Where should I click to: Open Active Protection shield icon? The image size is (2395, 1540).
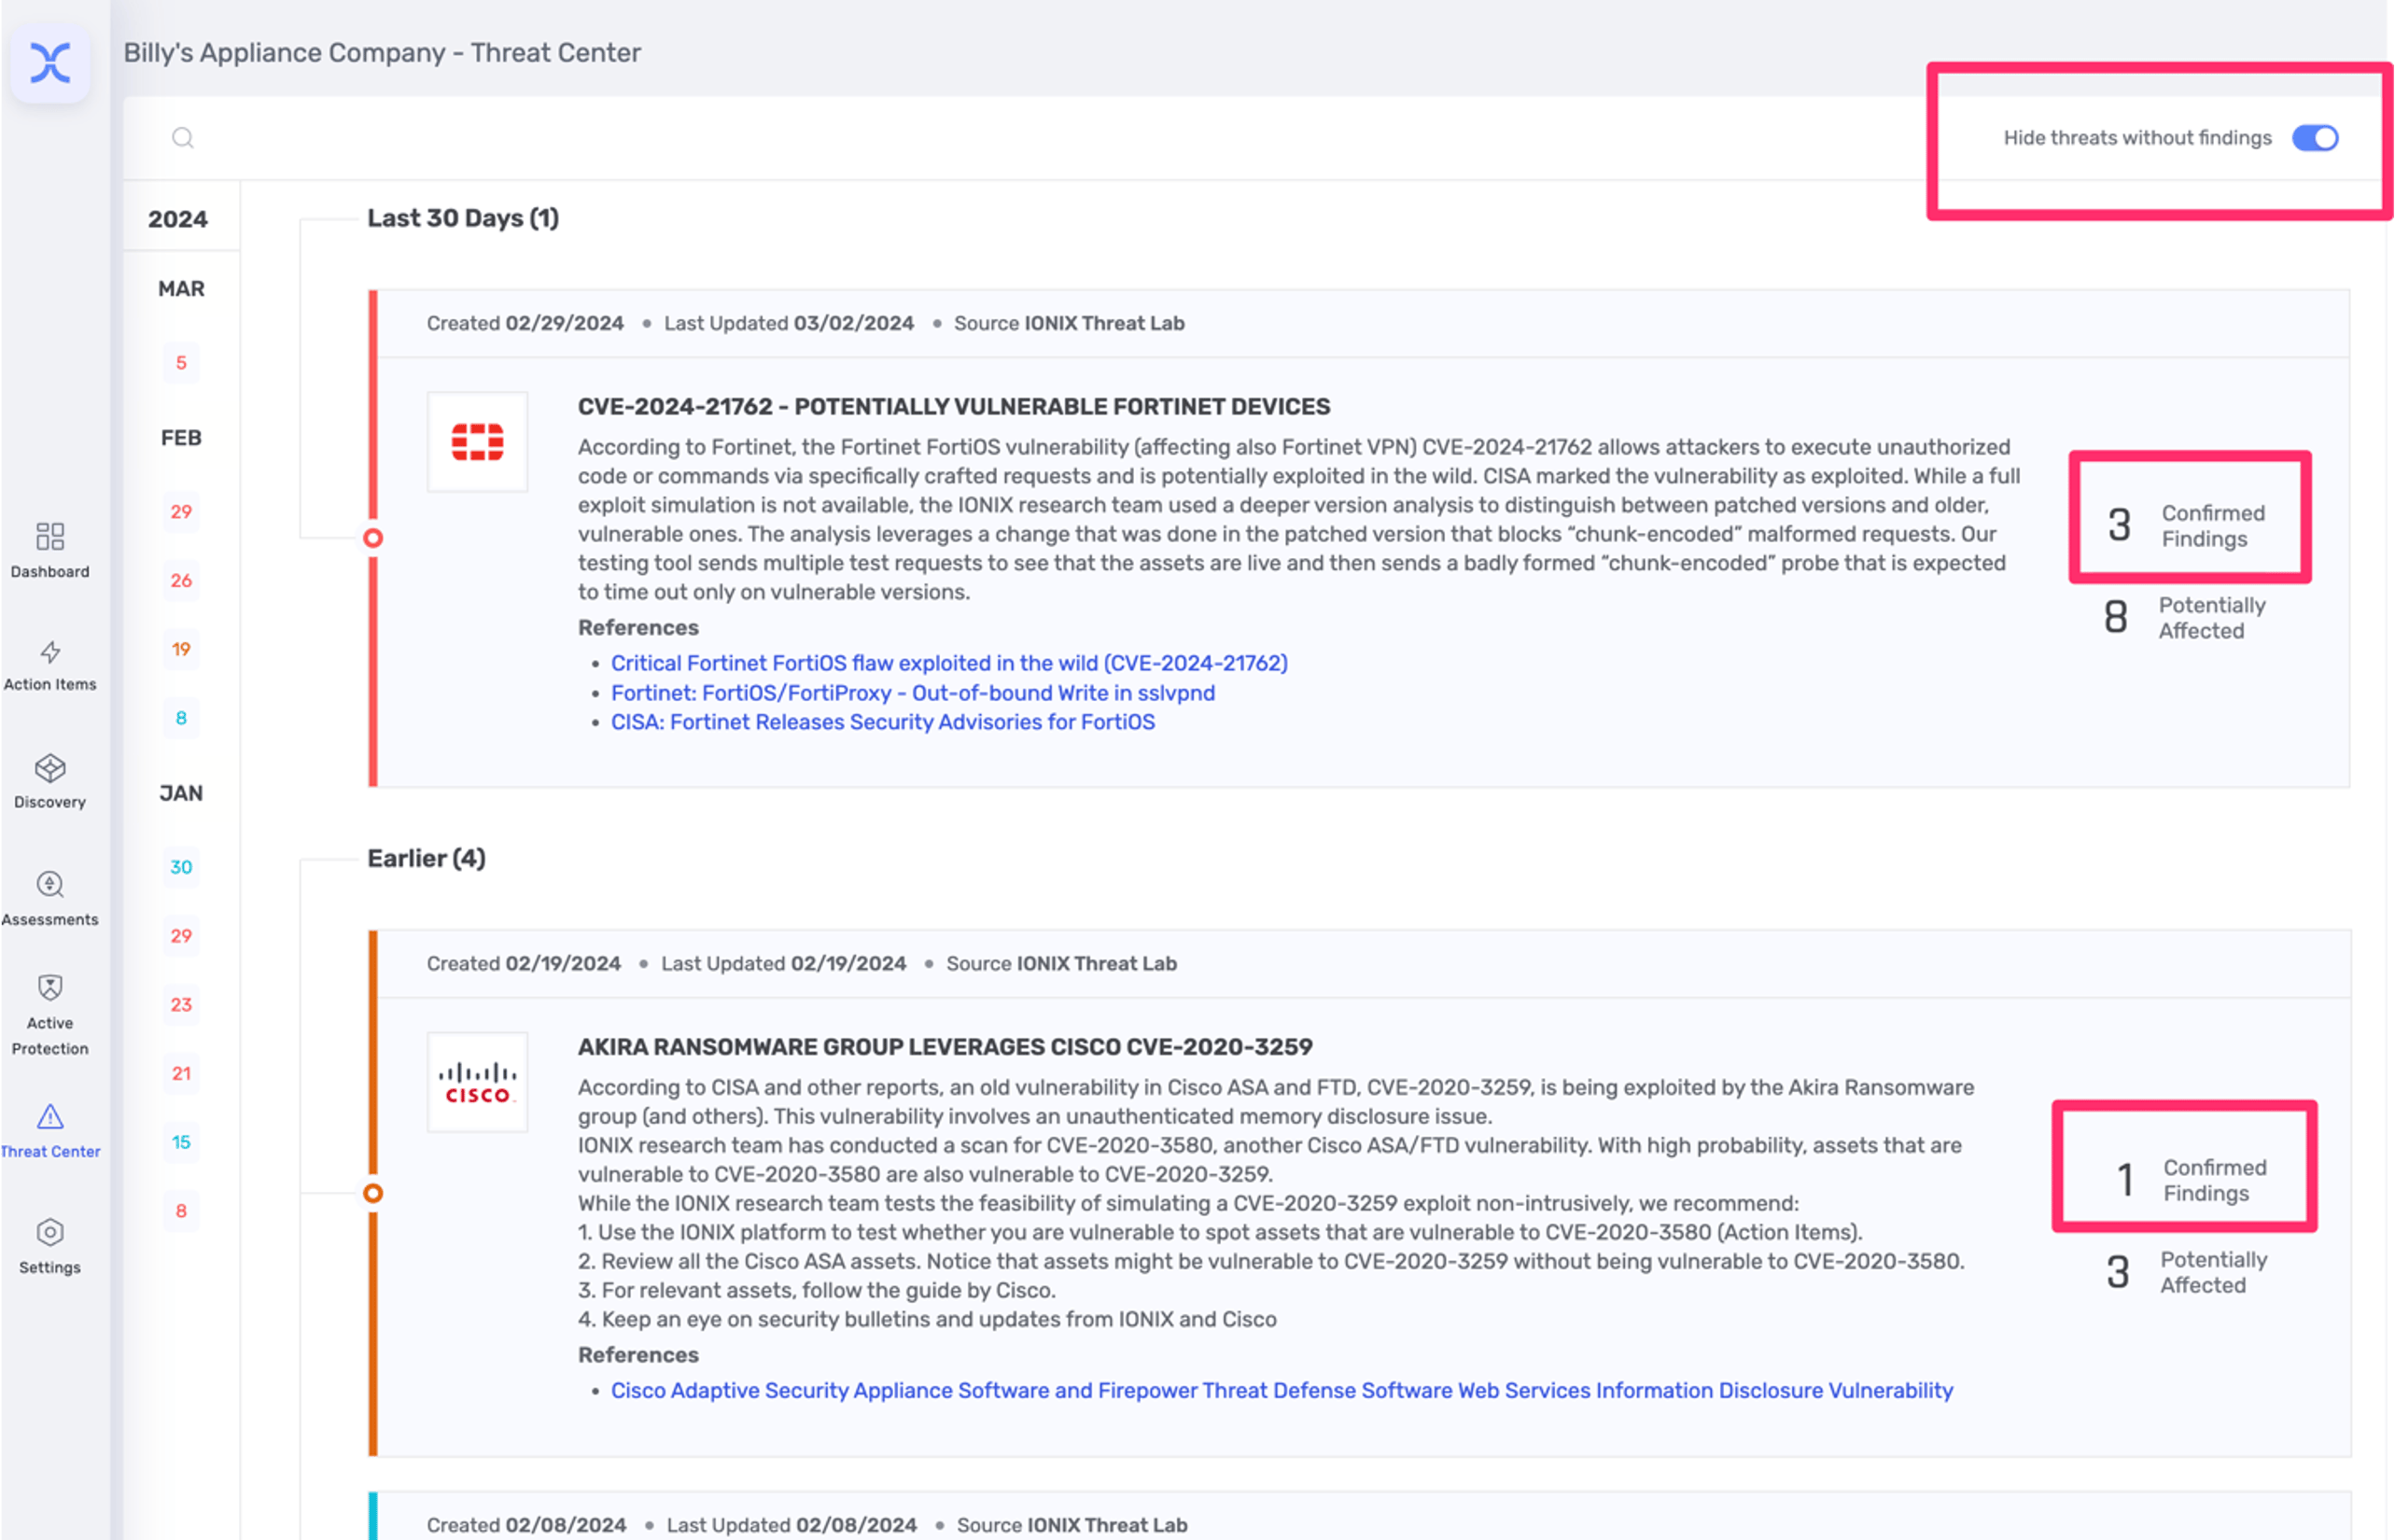50,989
